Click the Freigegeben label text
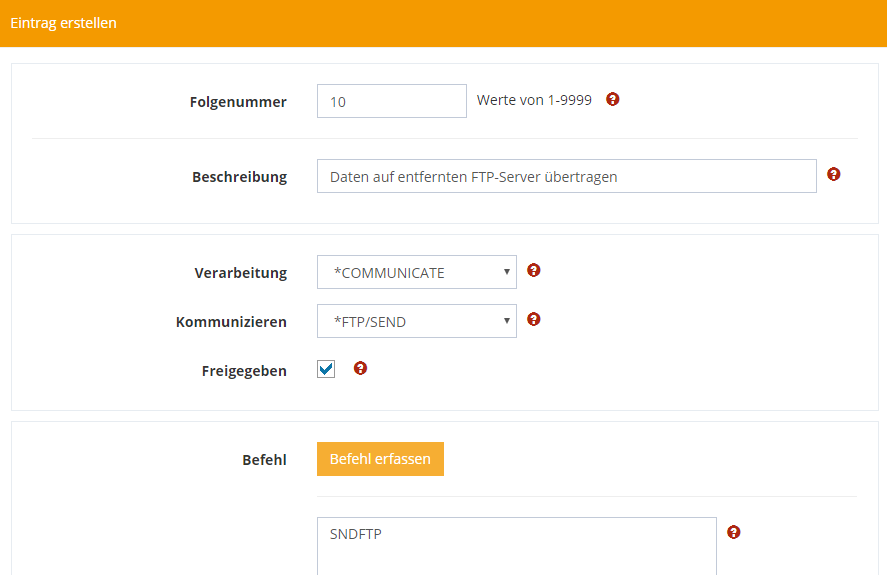 (244, 371)
